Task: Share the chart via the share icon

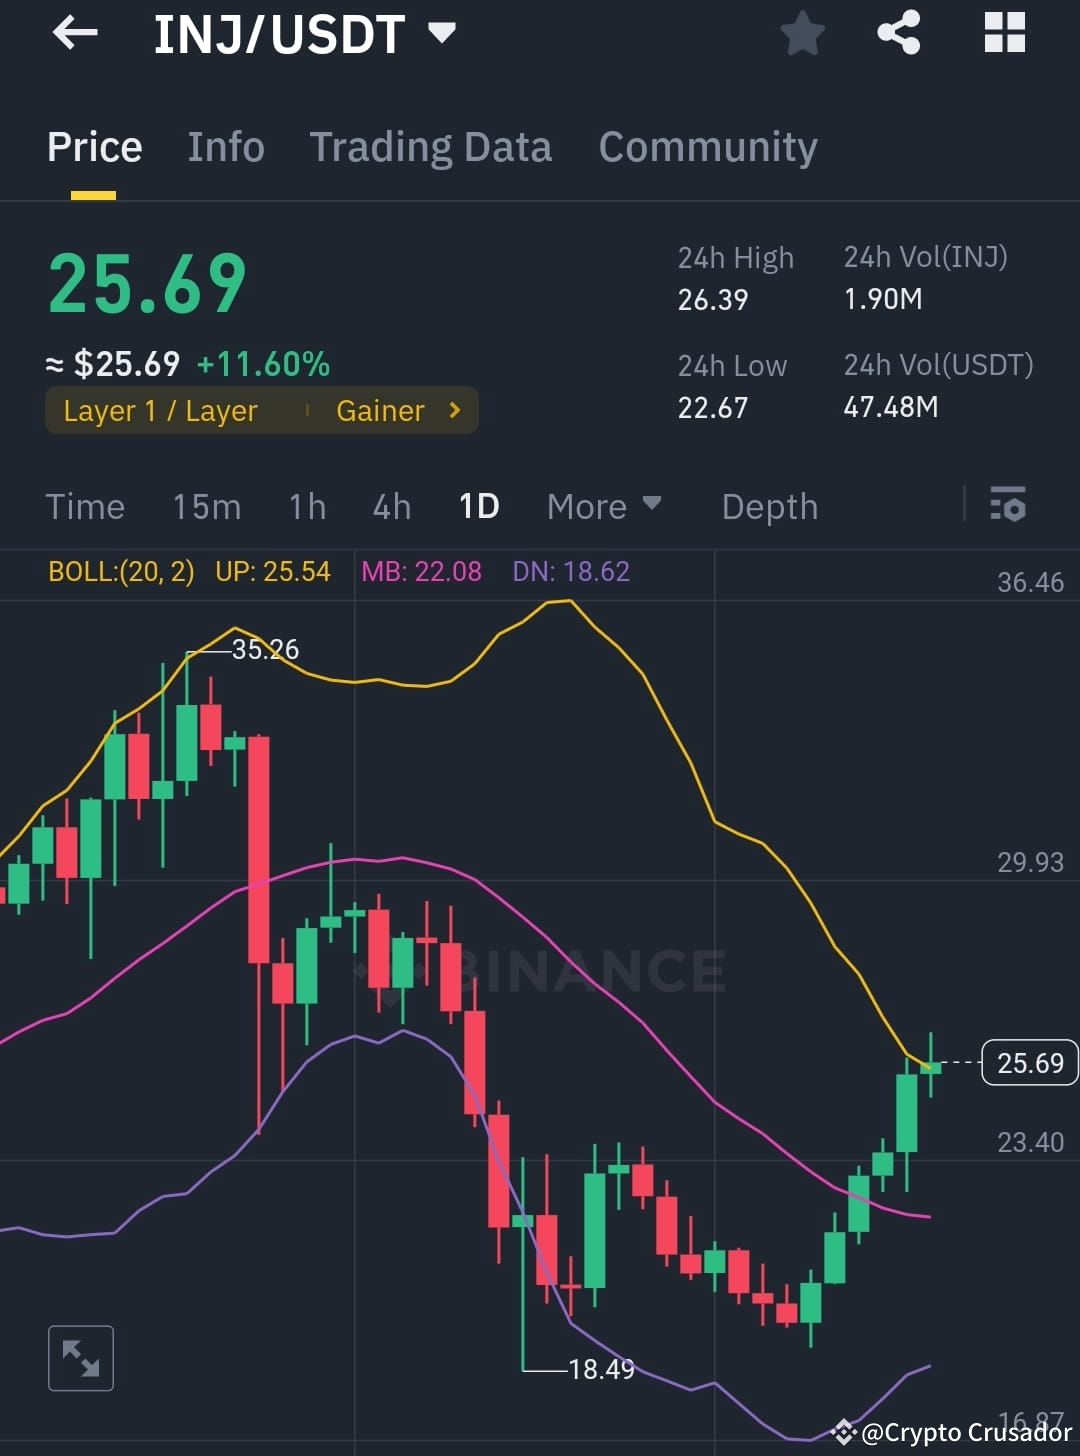Action: (898, 33)
